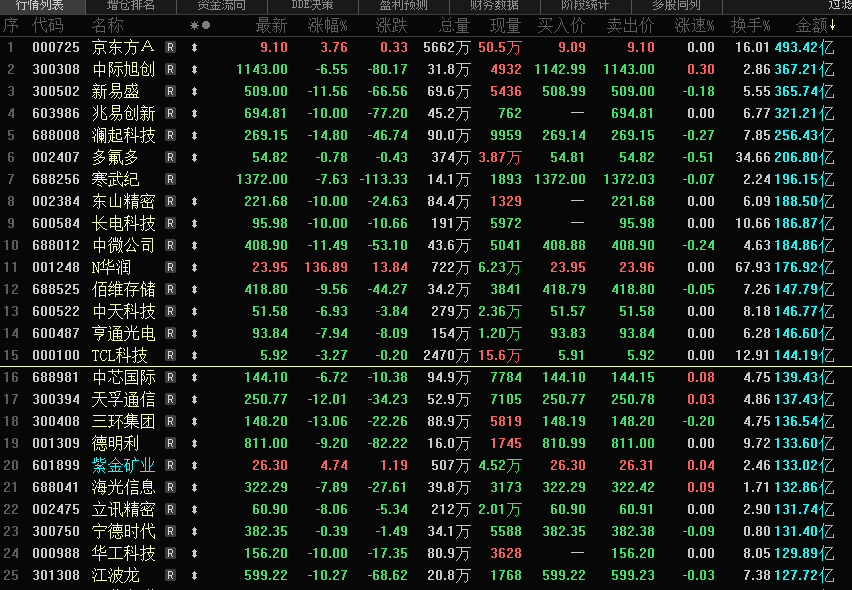Switch to the 行情列表 tab
This screenshot has height=590, width=852.
[x=40, y=5]
